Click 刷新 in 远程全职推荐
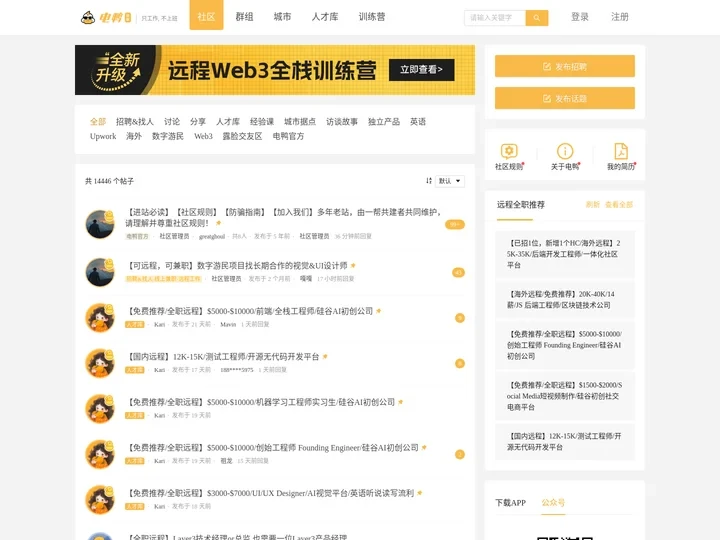The width and height of the screenshot is (720, 540). (x=593, y=205)
